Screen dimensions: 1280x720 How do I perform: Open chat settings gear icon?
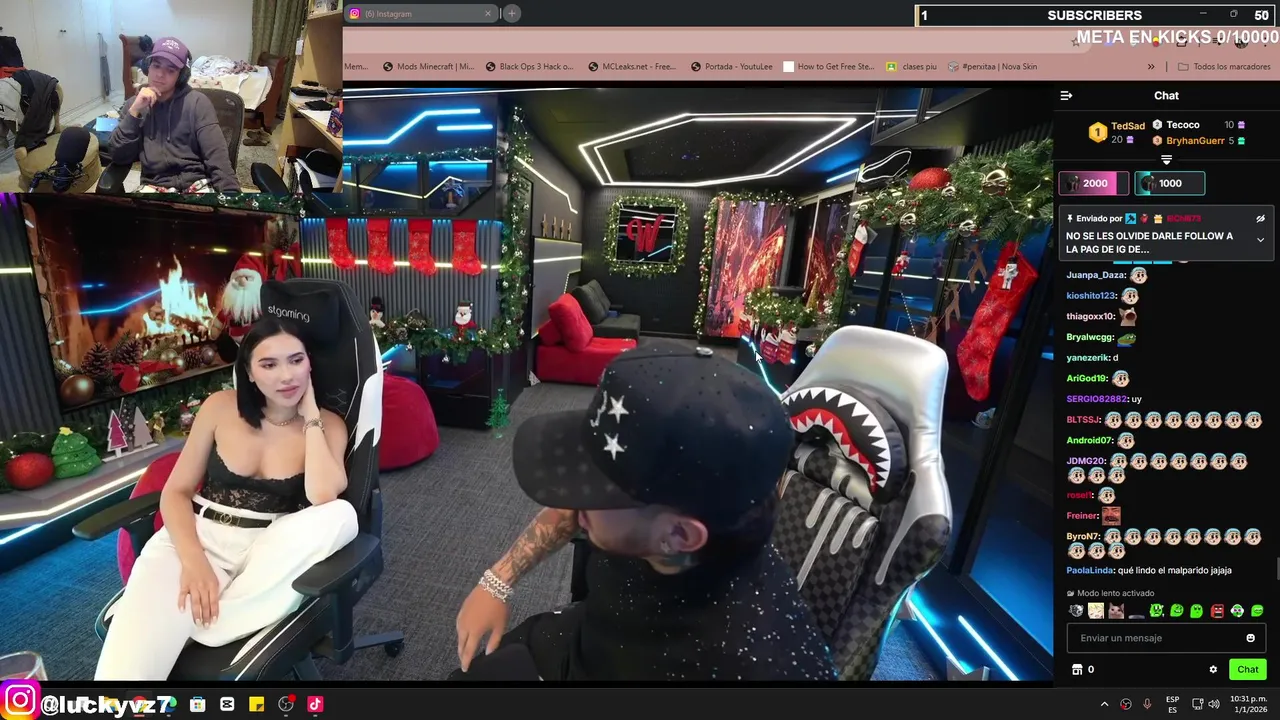click(x=1213, y=669)
